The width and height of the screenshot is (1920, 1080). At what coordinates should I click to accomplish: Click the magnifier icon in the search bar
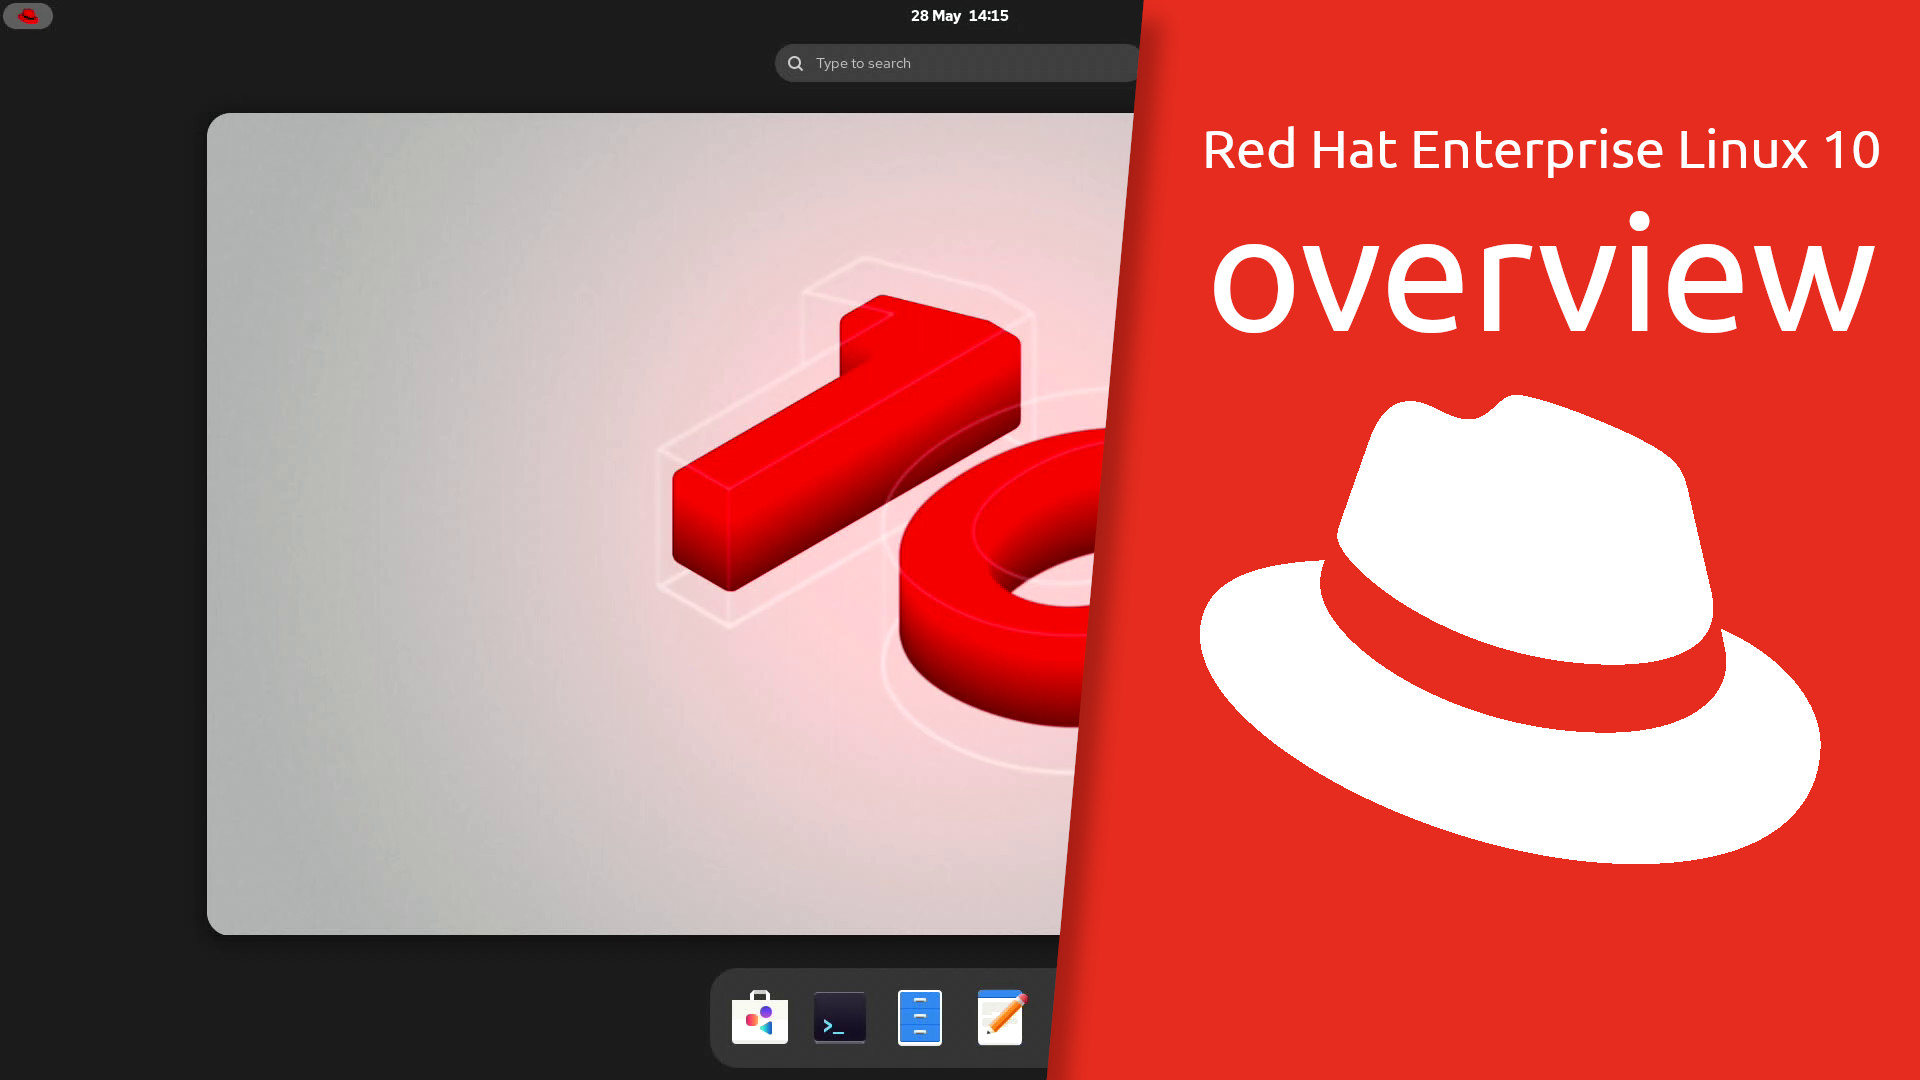(795, 63)
